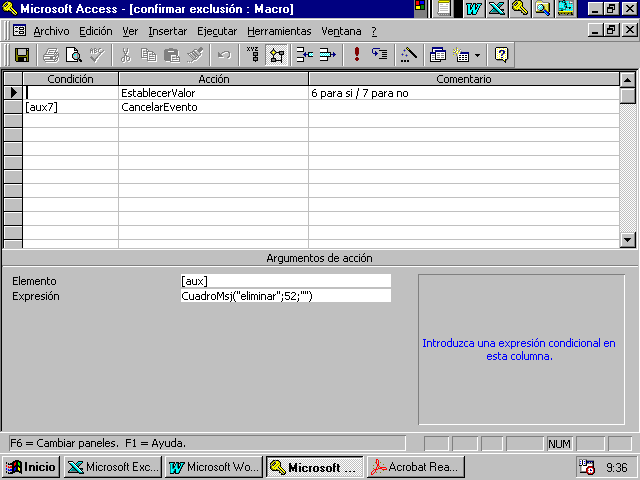
Task: Click the Print toolbar icon
Action: pos(51,55)
